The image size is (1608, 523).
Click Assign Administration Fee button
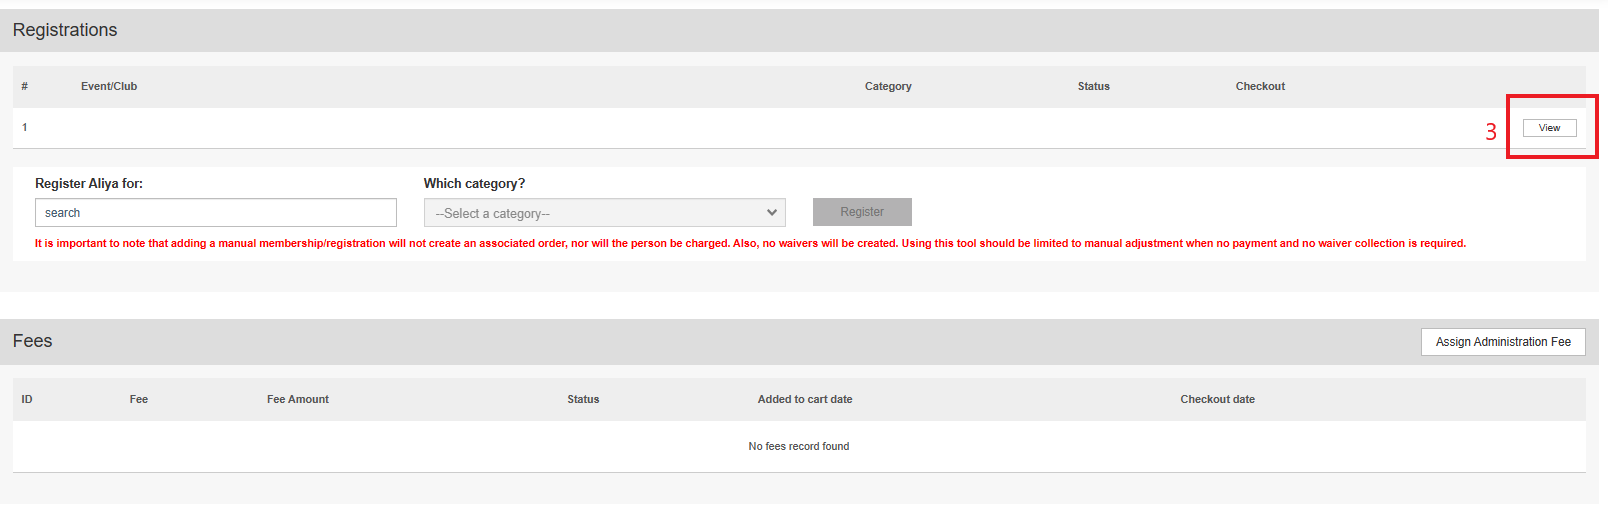coord(1502,342)
